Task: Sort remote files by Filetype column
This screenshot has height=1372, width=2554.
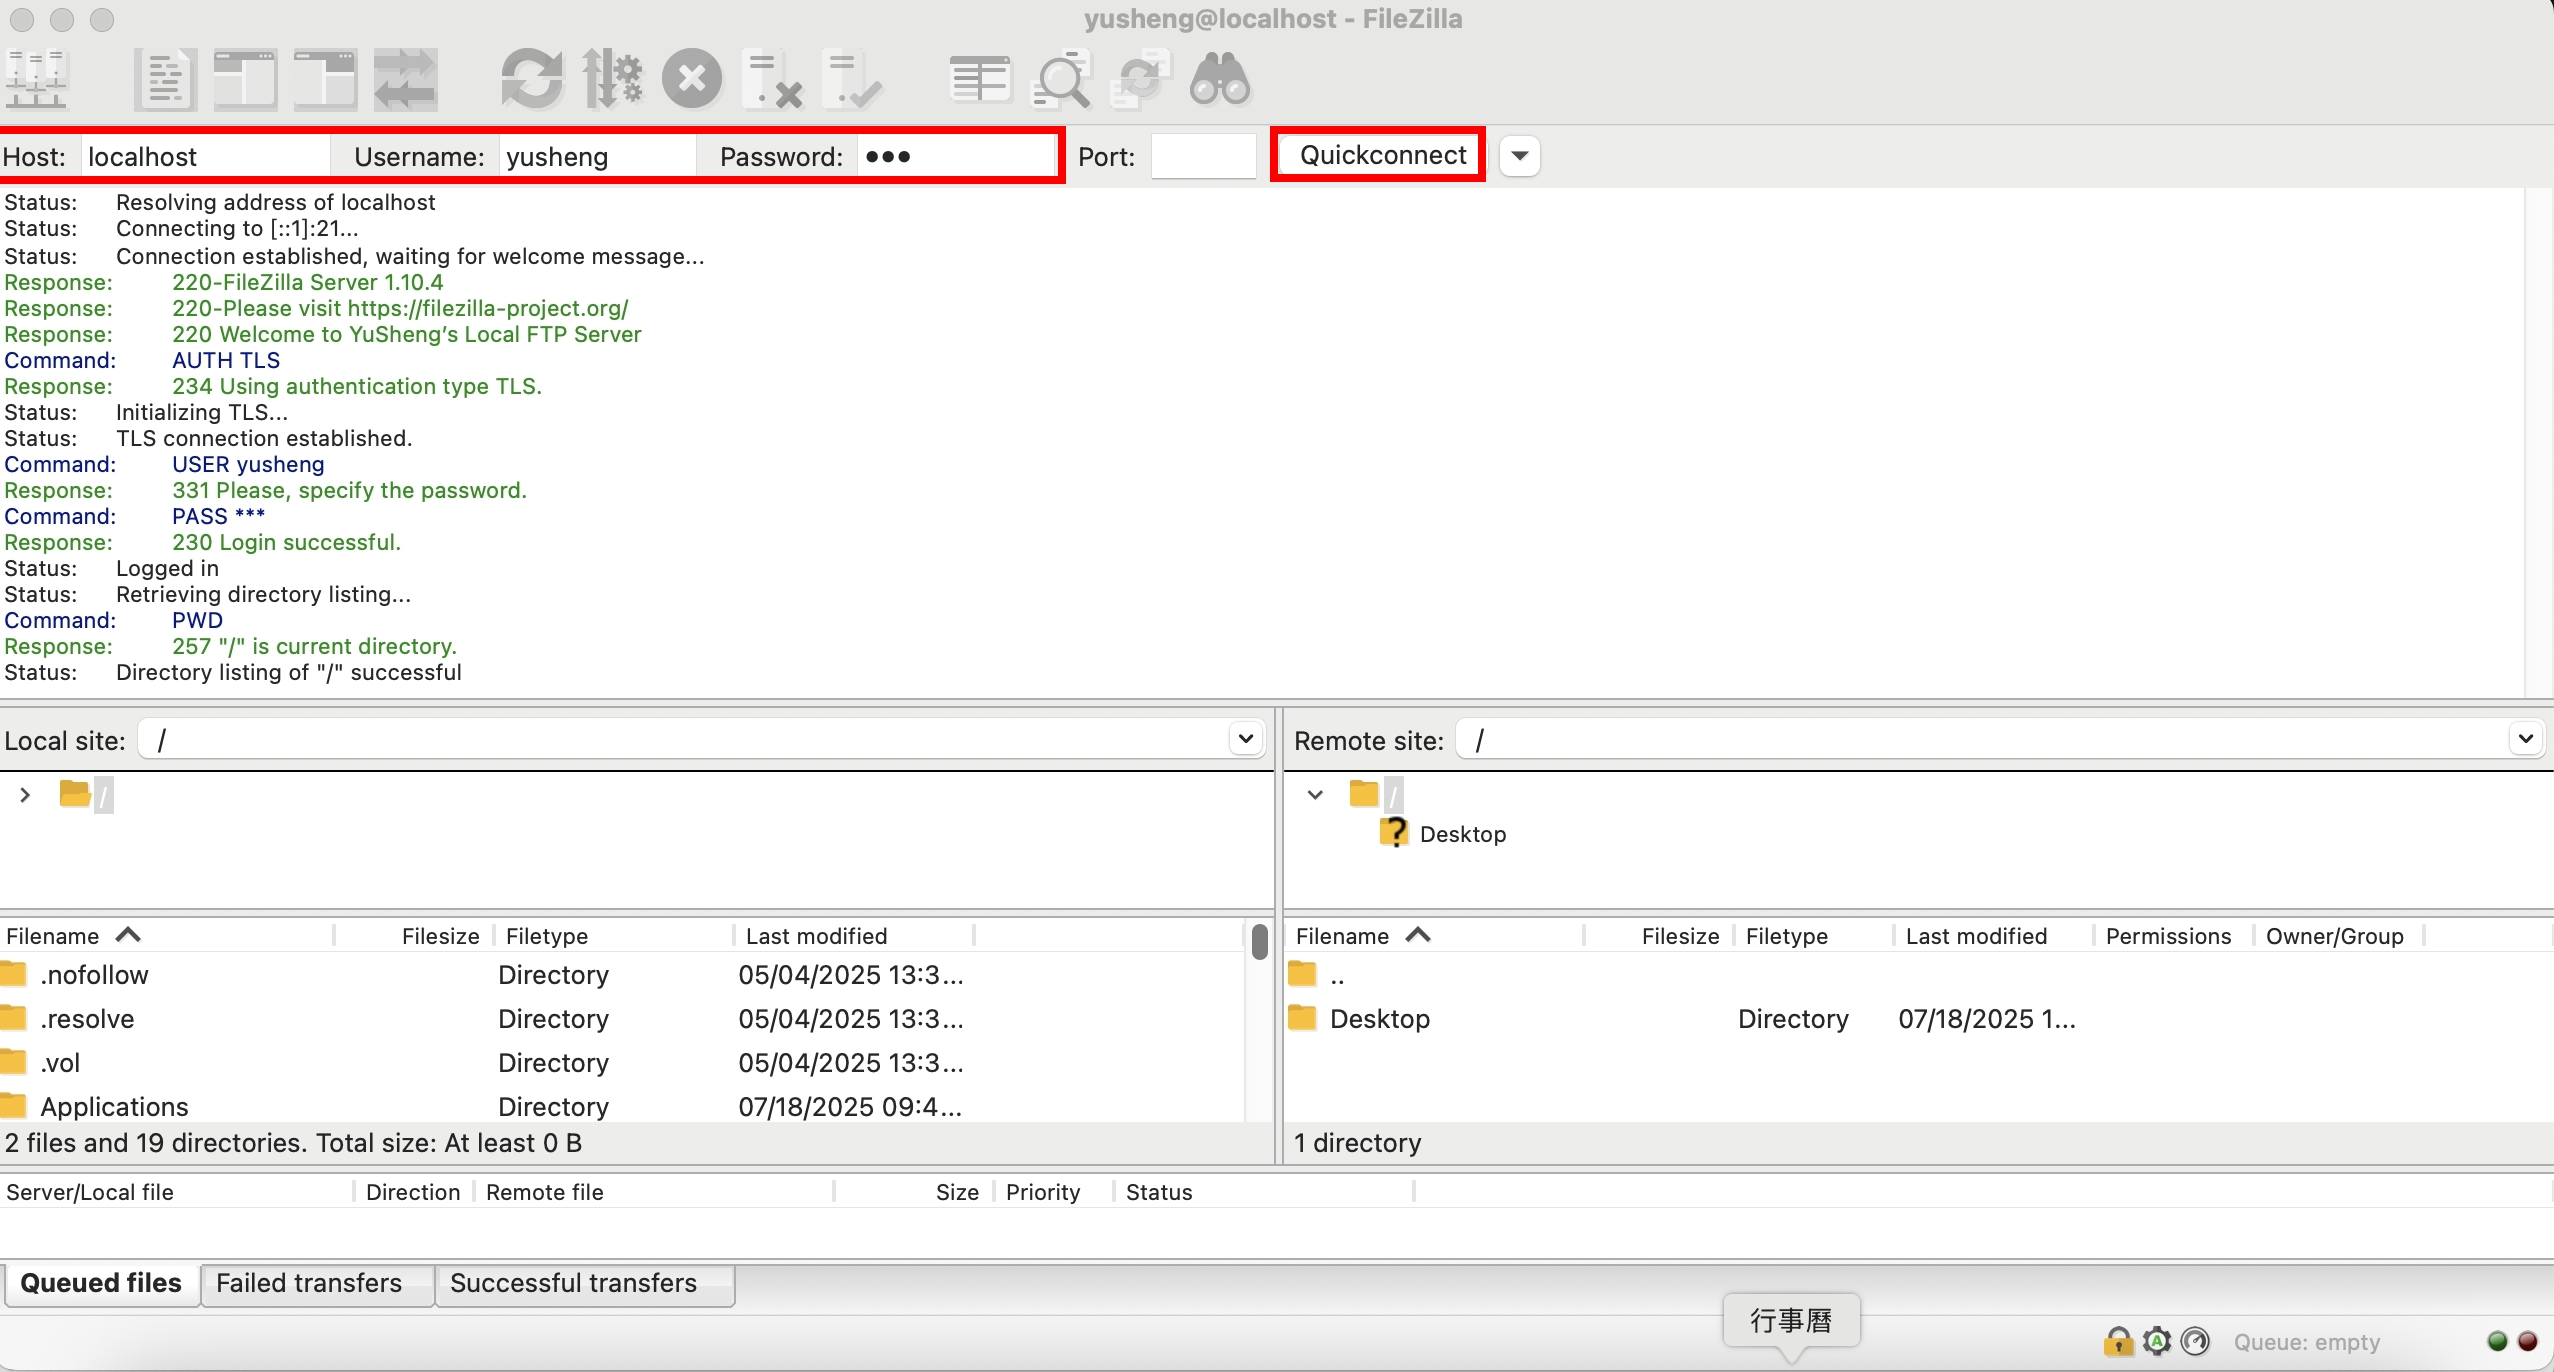Action: [1814, 936]
